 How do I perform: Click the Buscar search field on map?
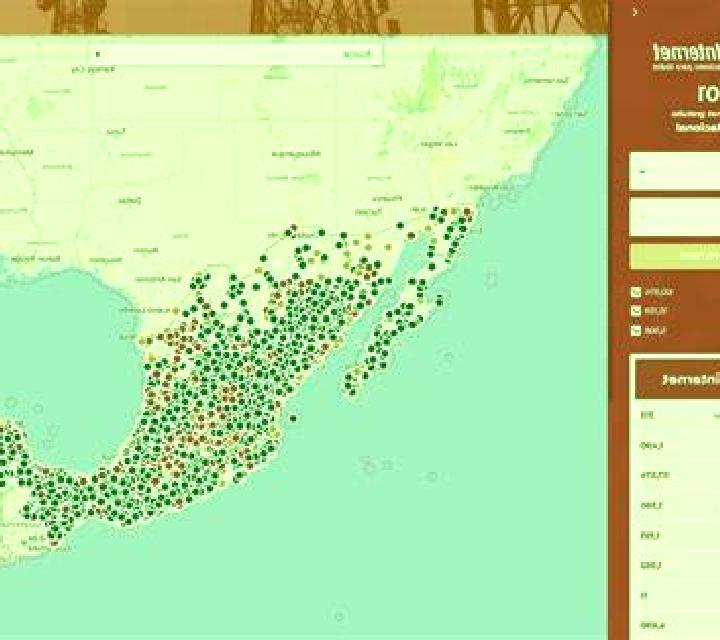(x=235, y=54)
